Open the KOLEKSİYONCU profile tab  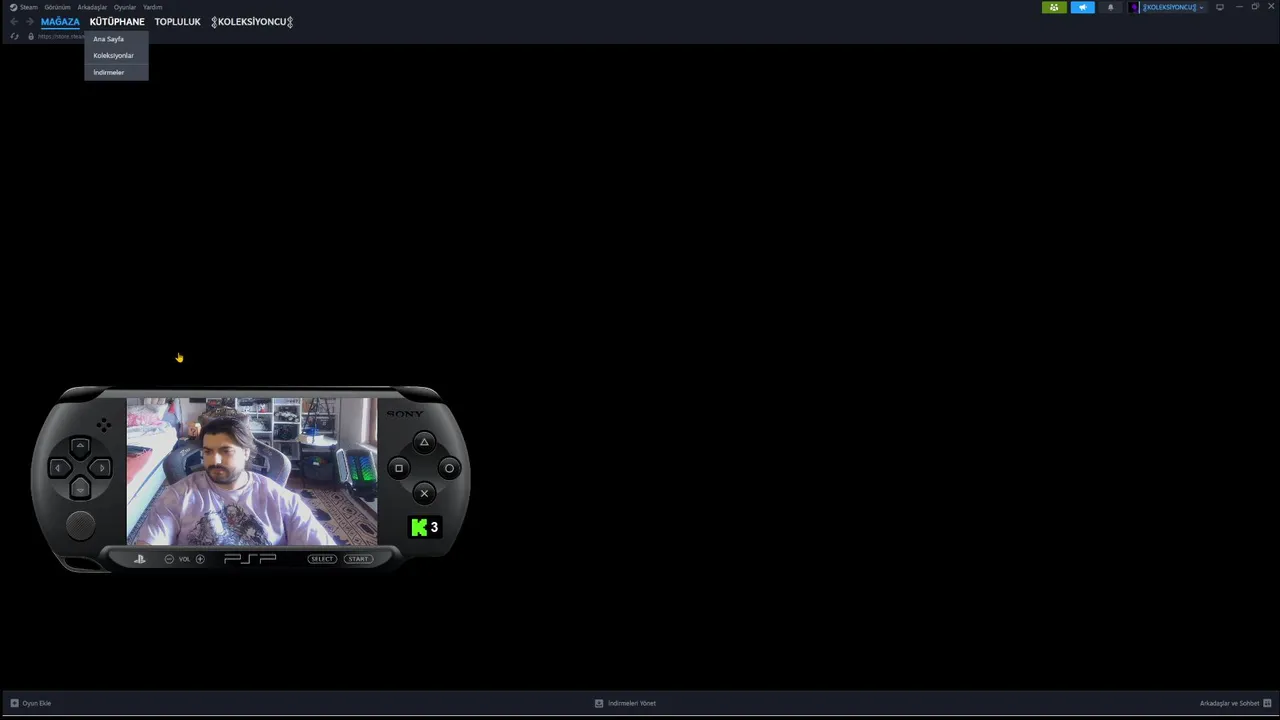coord(252,22)
